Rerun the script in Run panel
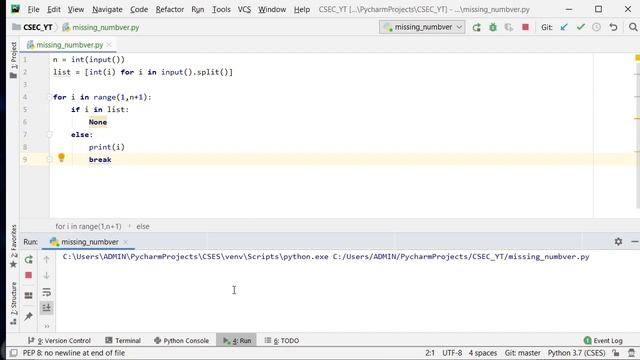640x360 pixels. (x=29, y=259)
